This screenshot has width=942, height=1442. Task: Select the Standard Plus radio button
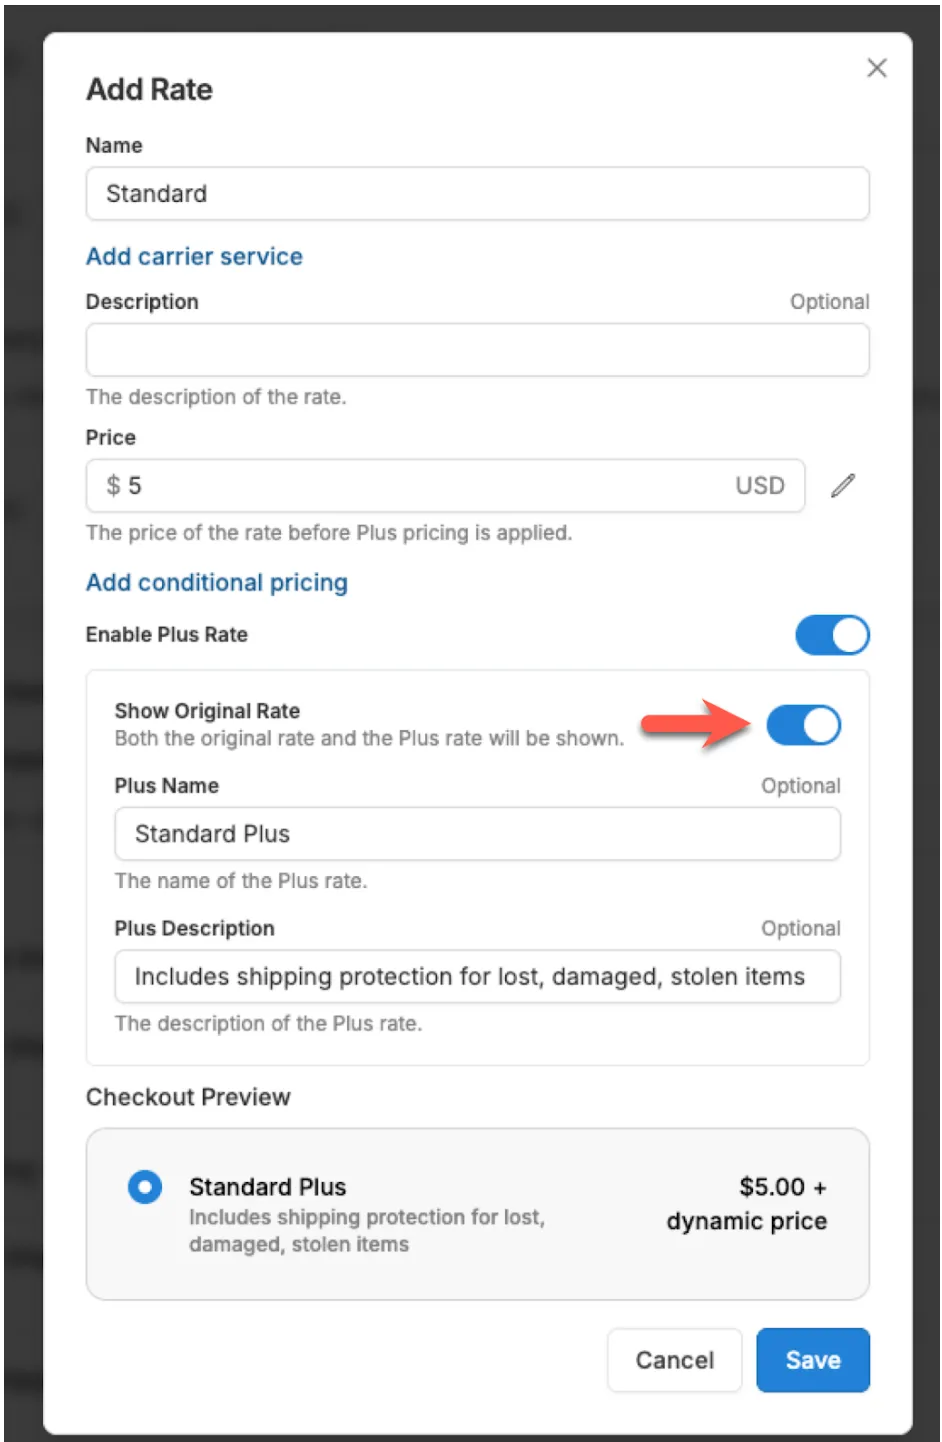(x=145, y=1187)
